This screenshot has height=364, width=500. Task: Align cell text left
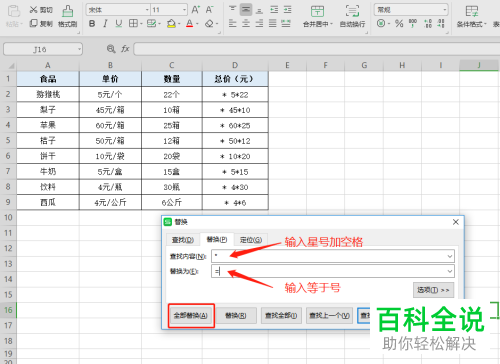[233, 24]
